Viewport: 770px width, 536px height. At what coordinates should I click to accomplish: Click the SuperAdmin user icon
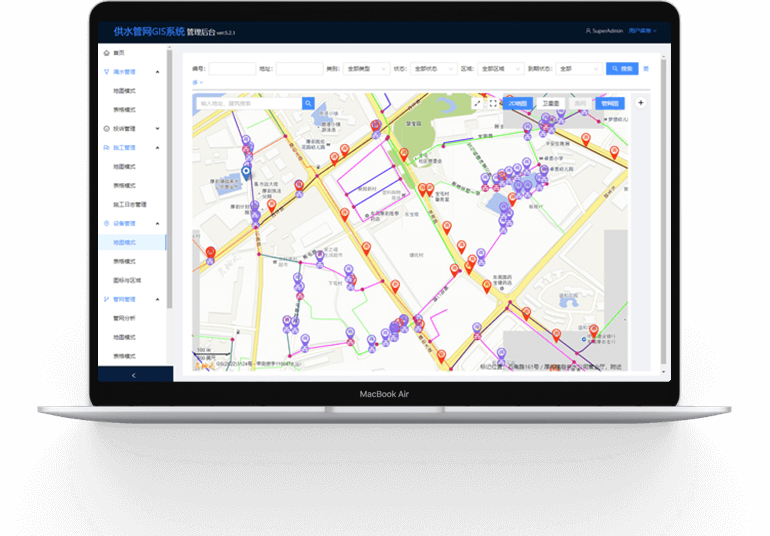point(588,31)
